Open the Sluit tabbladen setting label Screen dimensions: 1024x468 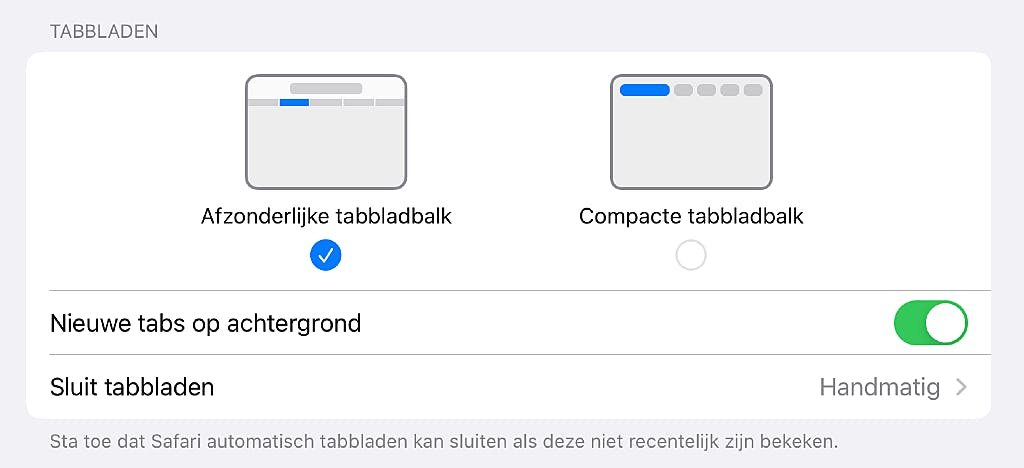pos(132,387)
